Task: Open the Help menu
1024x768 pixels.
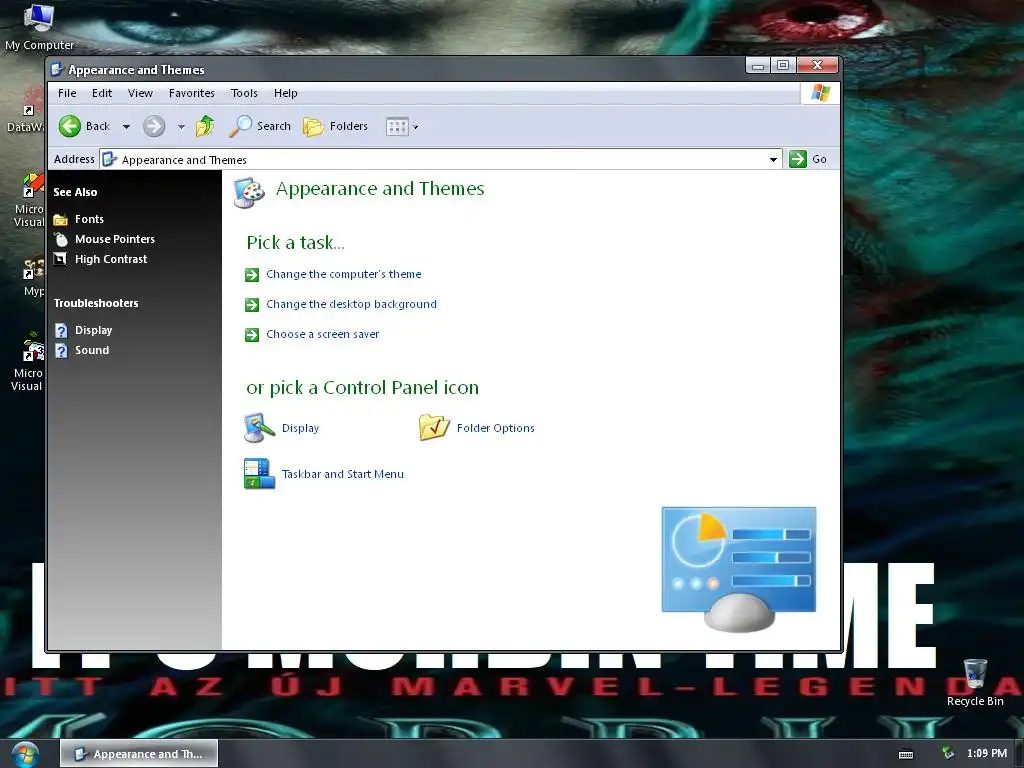Action: [x=285, y=93]
